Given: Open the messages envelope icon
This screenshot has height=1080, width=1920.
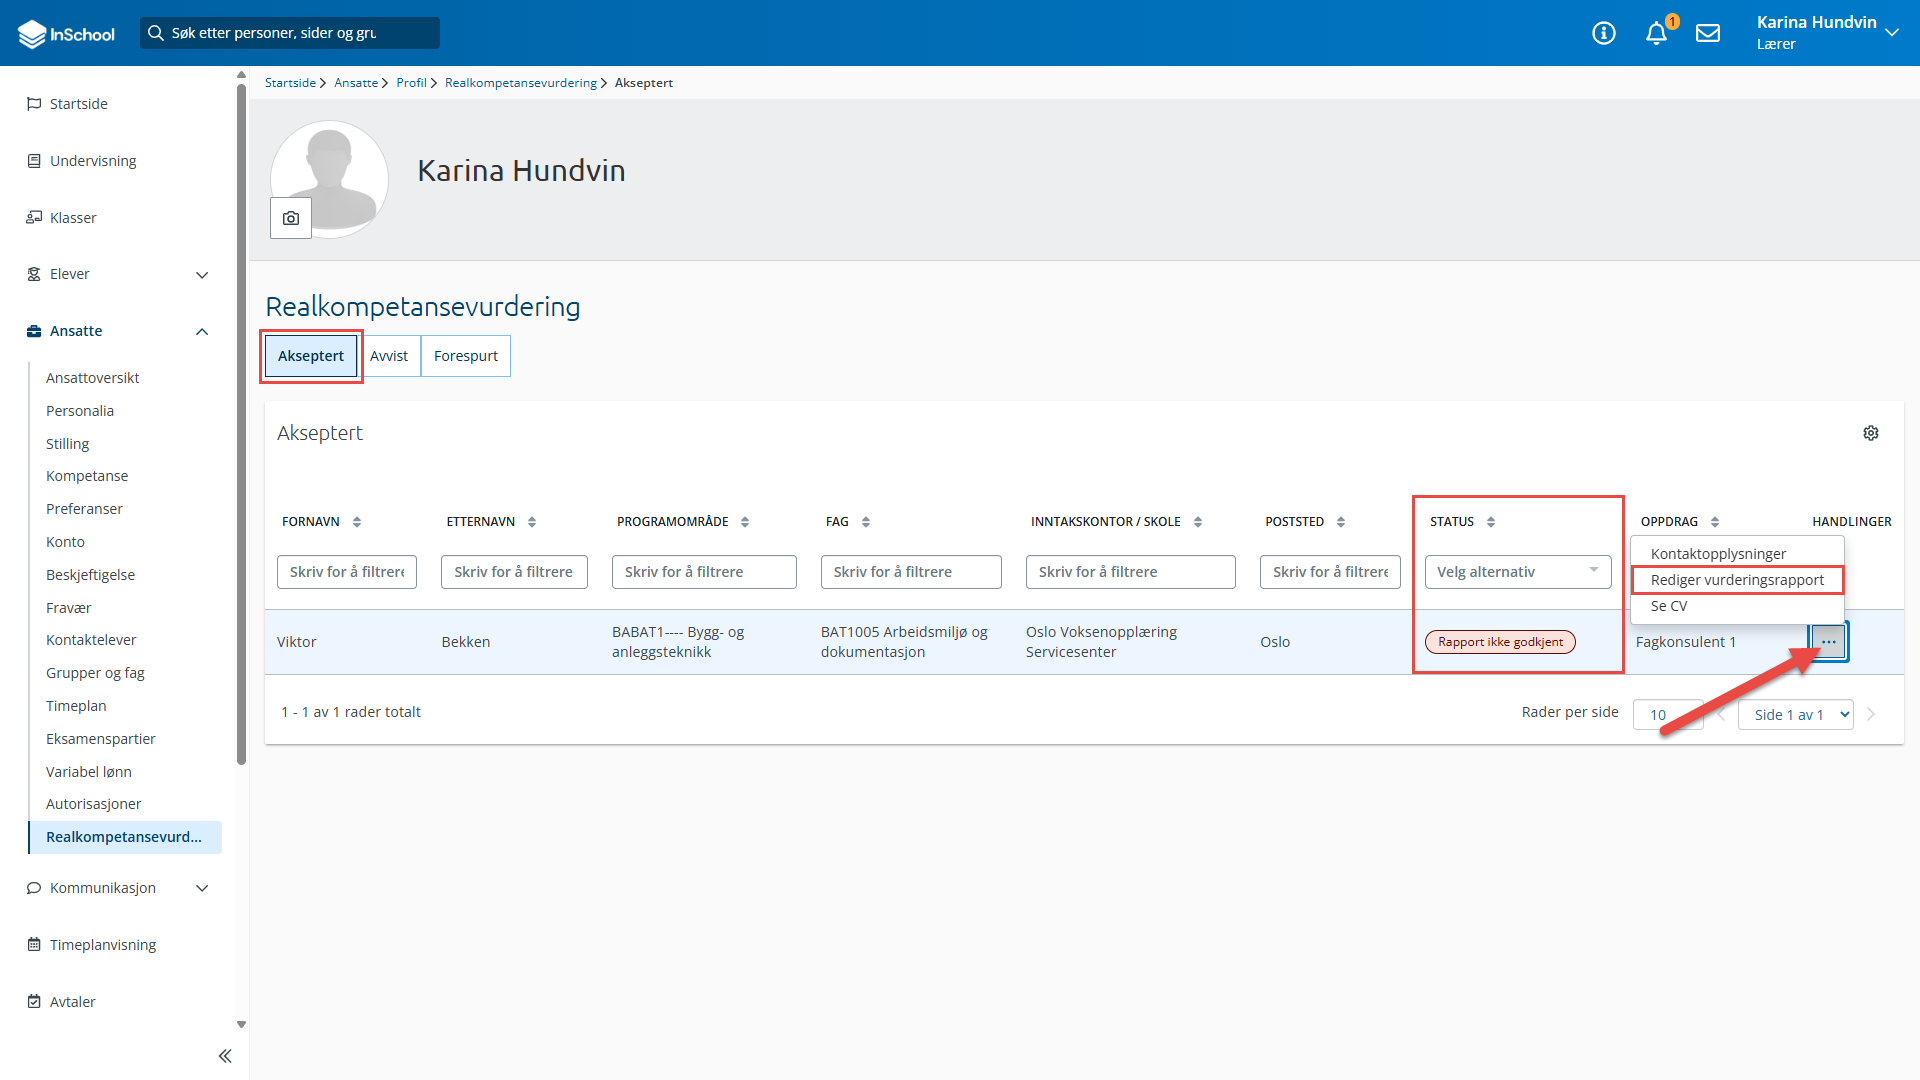Looking at the screenshot, I should (1708, 33).
